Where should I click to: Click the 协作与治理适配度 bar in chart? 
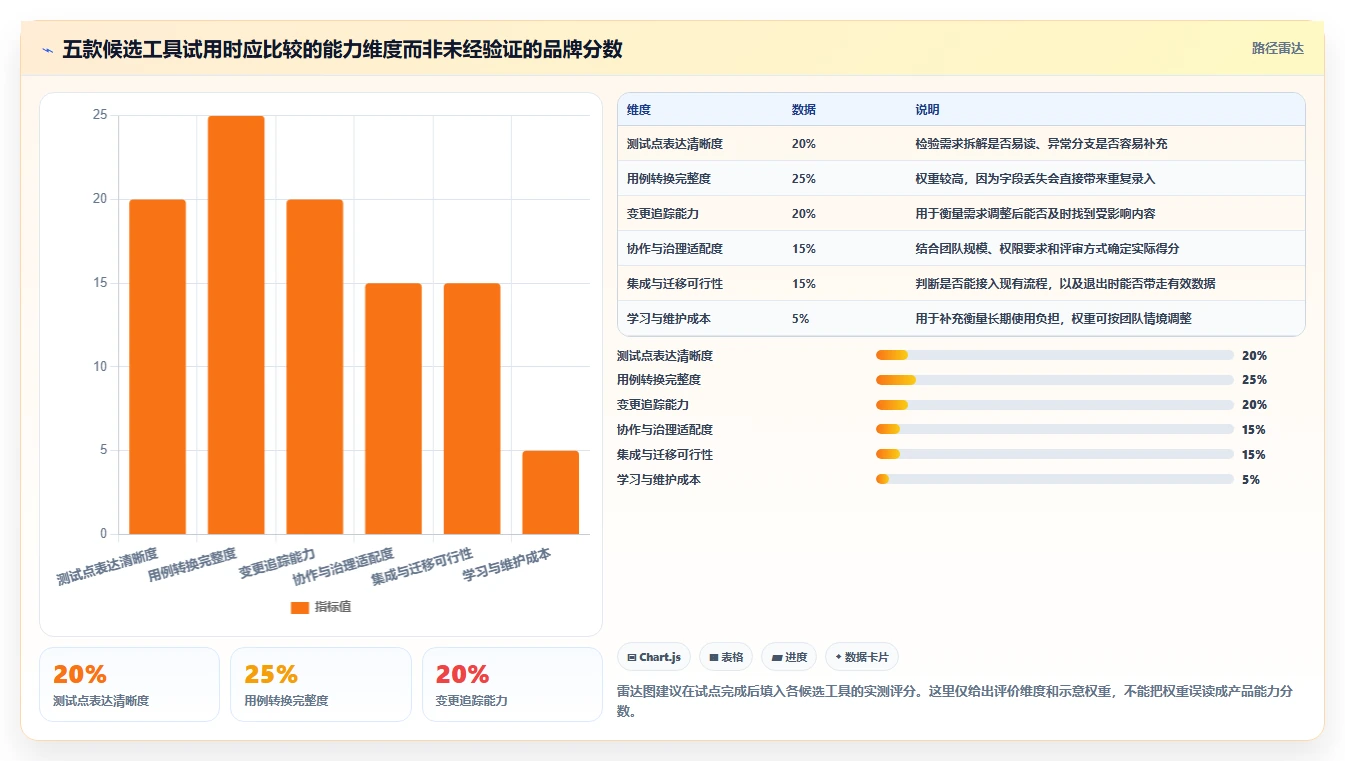(x=393, y=408)
